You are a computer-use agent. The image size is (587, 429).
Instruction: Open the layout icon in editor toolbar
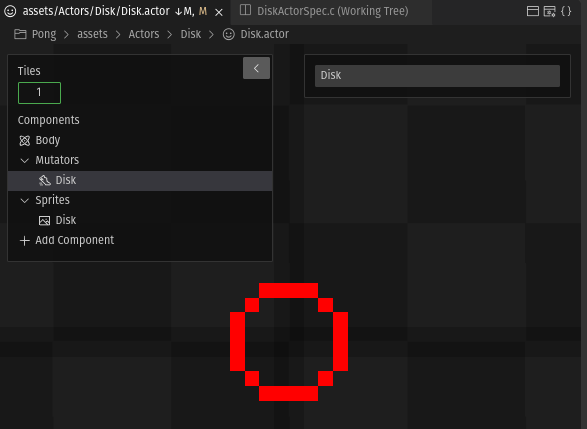pyautogui.click(x=533, y=11)
